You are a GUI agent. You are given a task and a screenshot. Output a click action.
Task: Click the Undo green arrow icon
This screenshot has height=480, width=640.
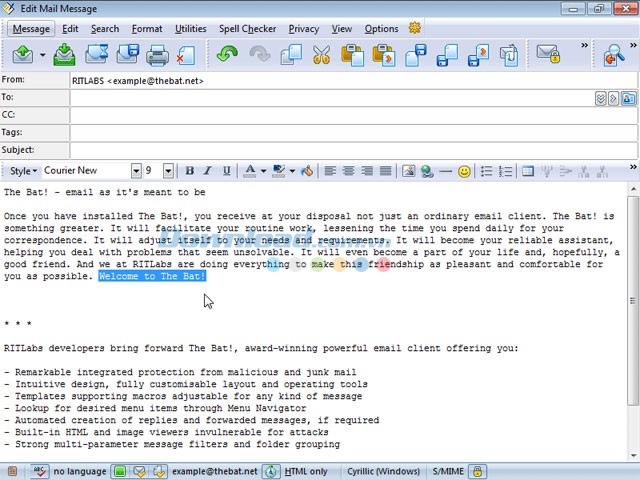tap(227, 55)
